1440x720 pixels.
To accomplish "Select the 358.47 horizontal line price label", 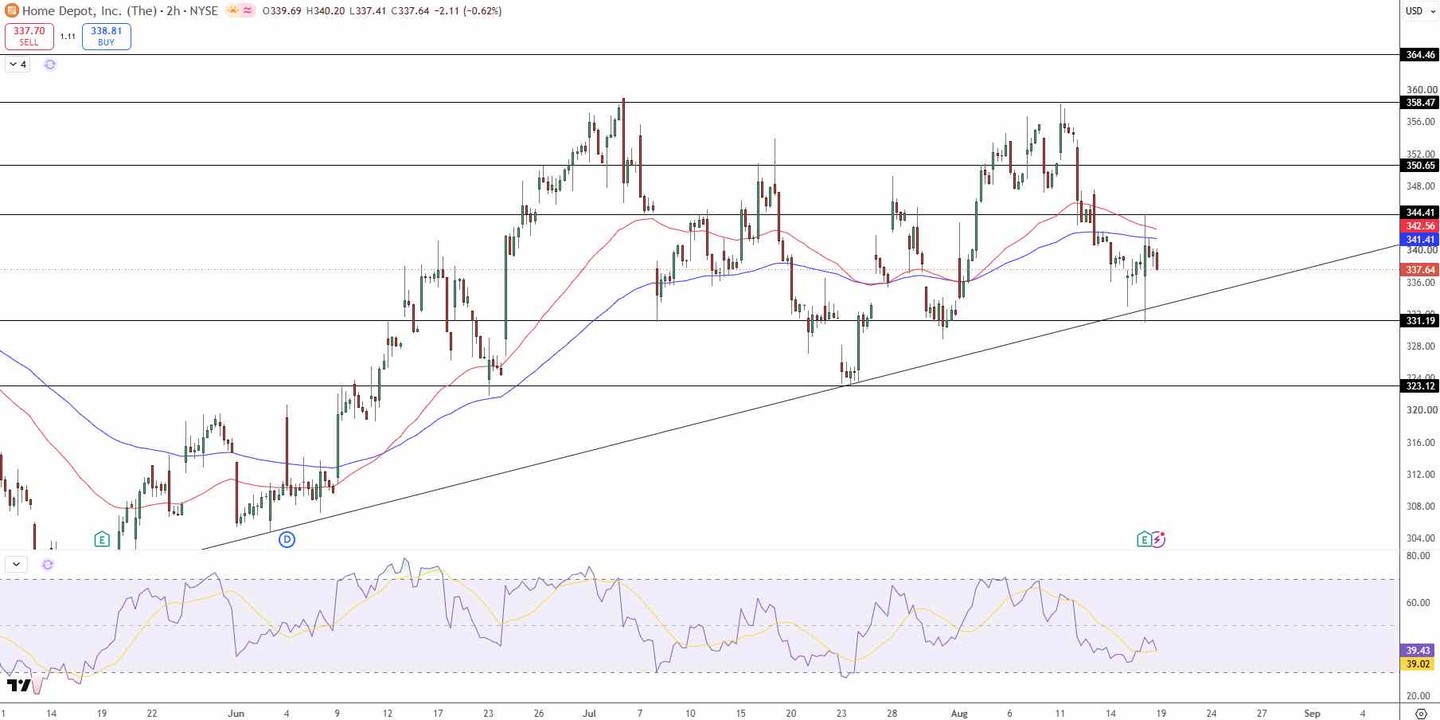I will [x=1420, y=102].
